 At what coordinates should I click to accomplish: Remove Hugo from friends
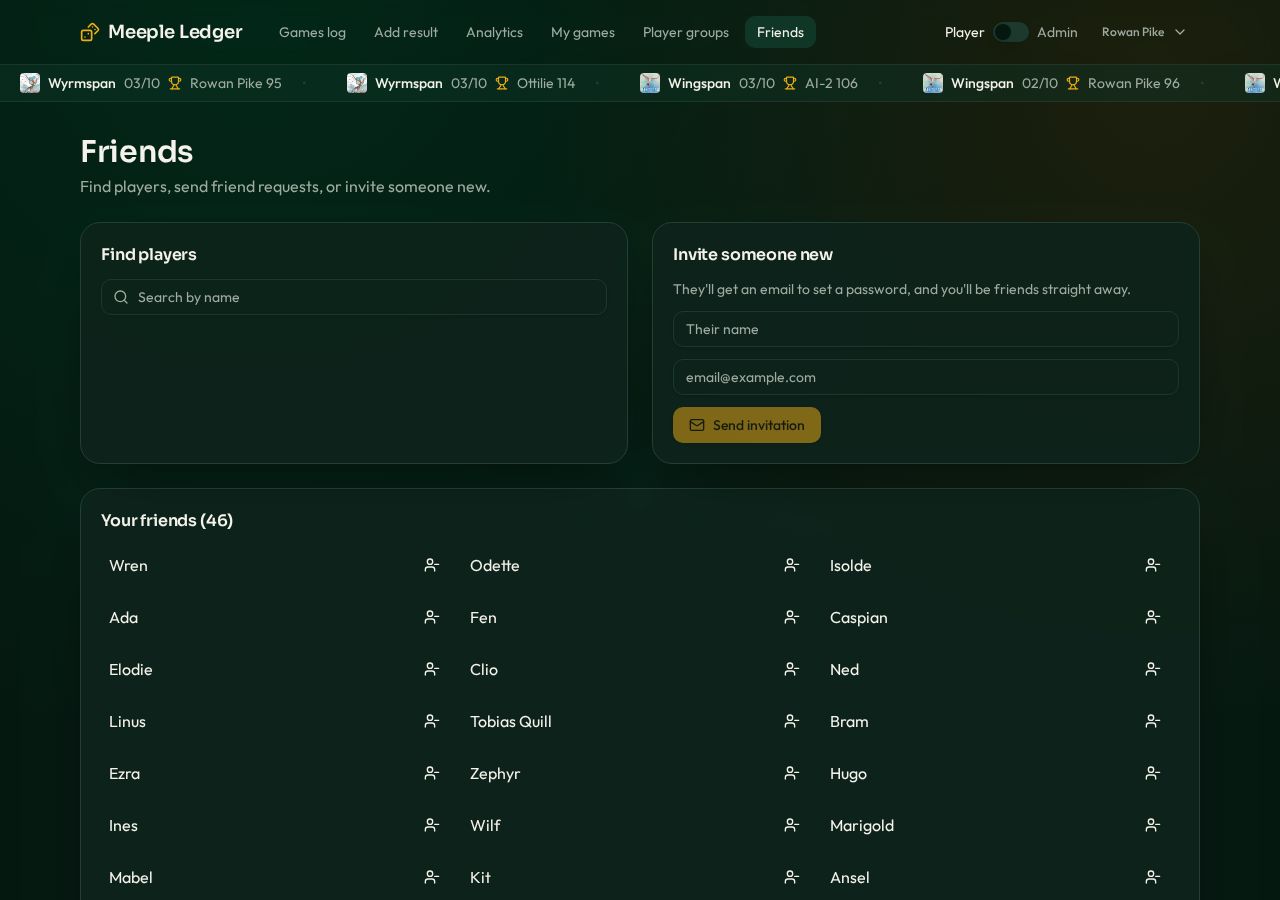tap(1153, 773)
